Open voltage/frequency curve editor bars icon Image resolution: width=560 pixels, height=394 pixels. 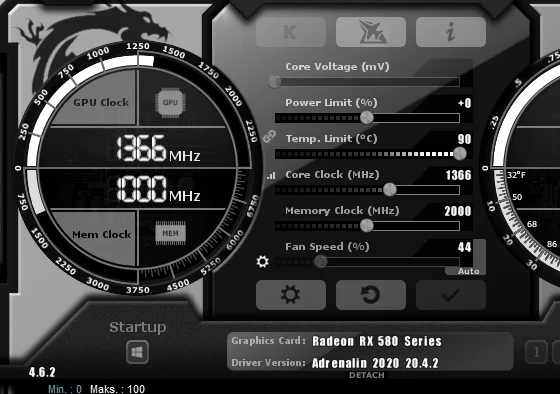271,175
